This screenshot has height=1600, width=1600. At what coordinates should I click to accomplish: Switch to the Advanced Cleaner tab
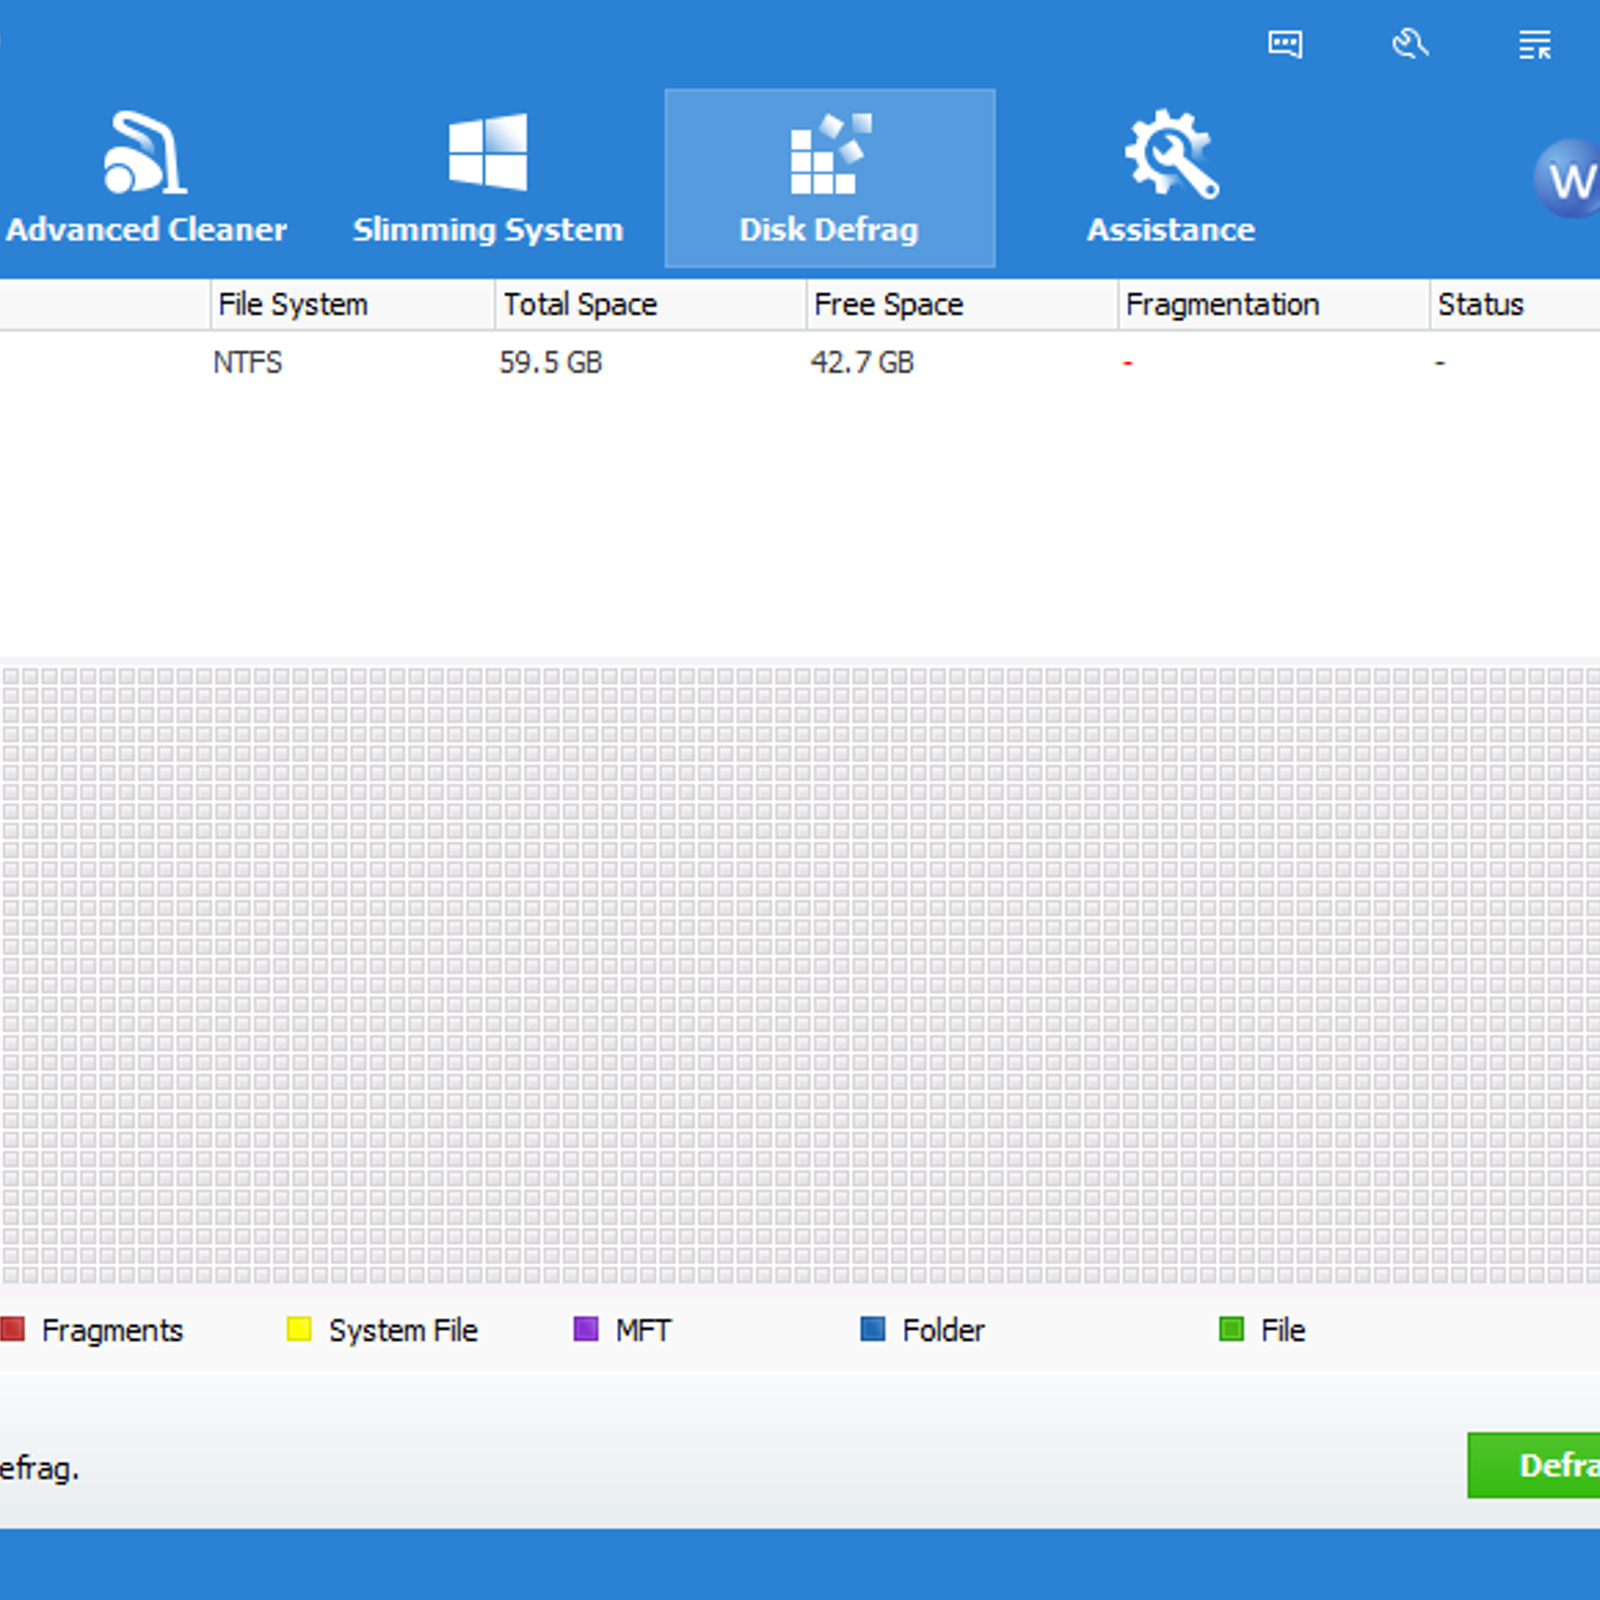coord(146,180)
